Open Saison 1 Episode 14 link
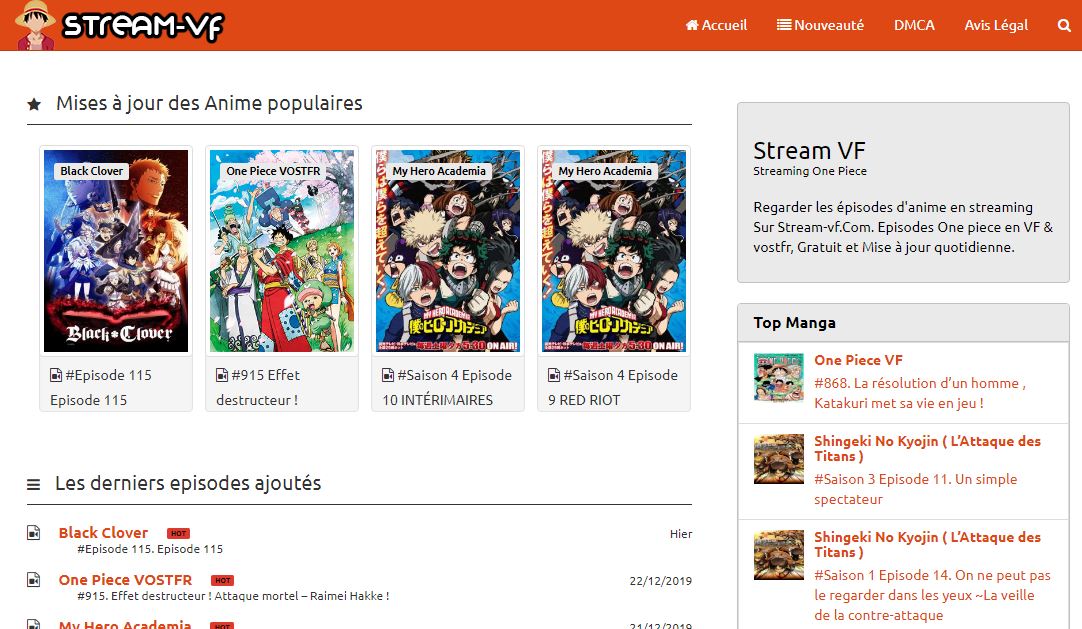1082x629 pixels. click(x=932, y=595)
